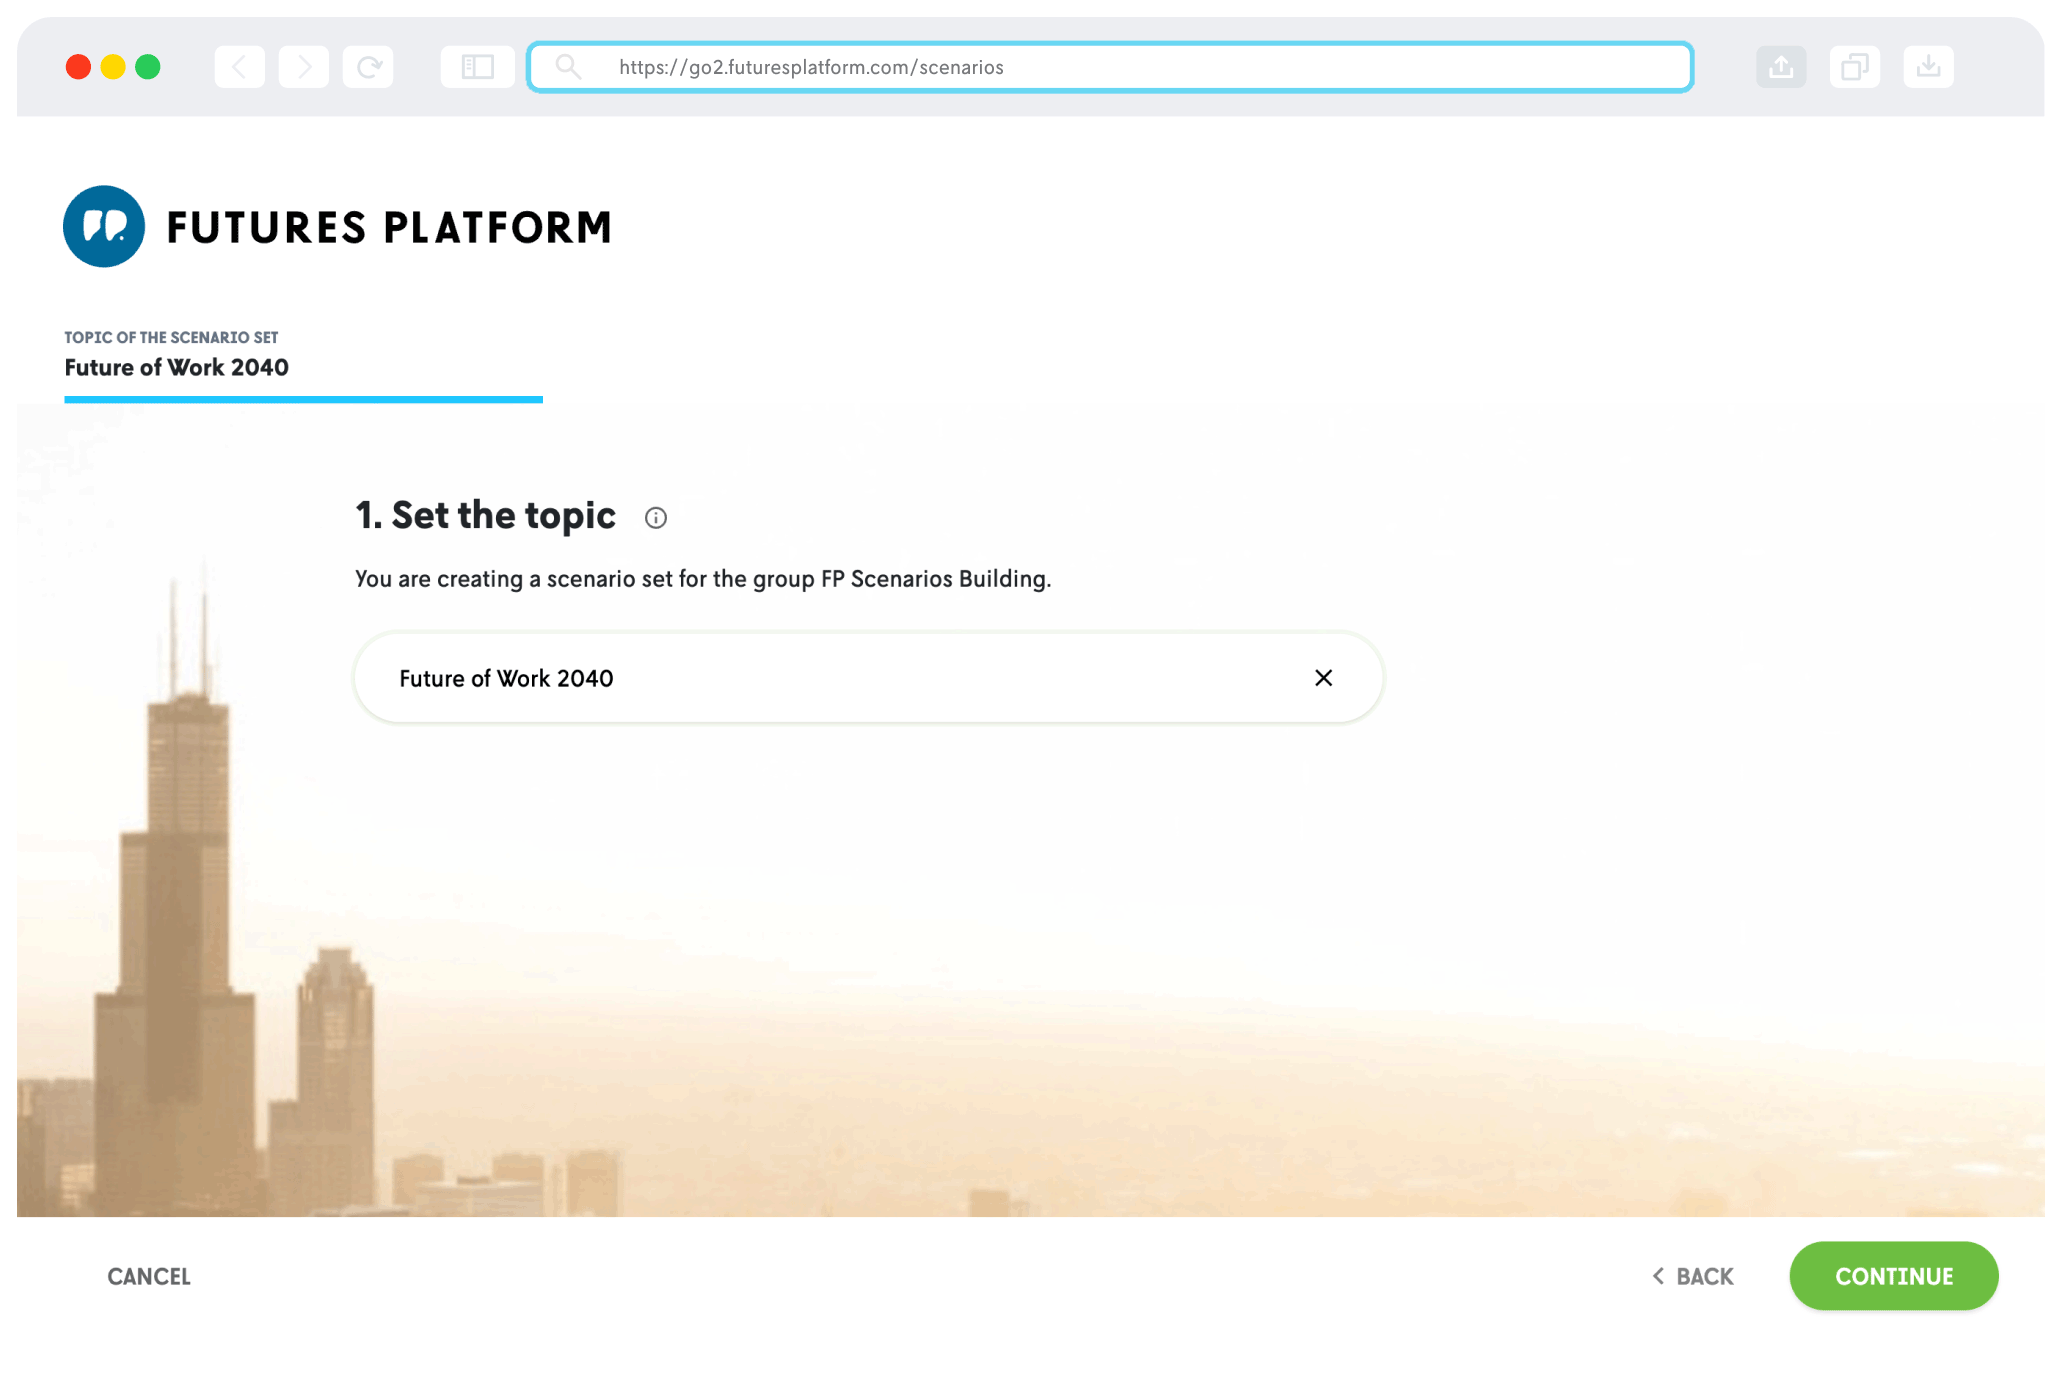Open the info tooltip beside Set the topic

[655, 517]
